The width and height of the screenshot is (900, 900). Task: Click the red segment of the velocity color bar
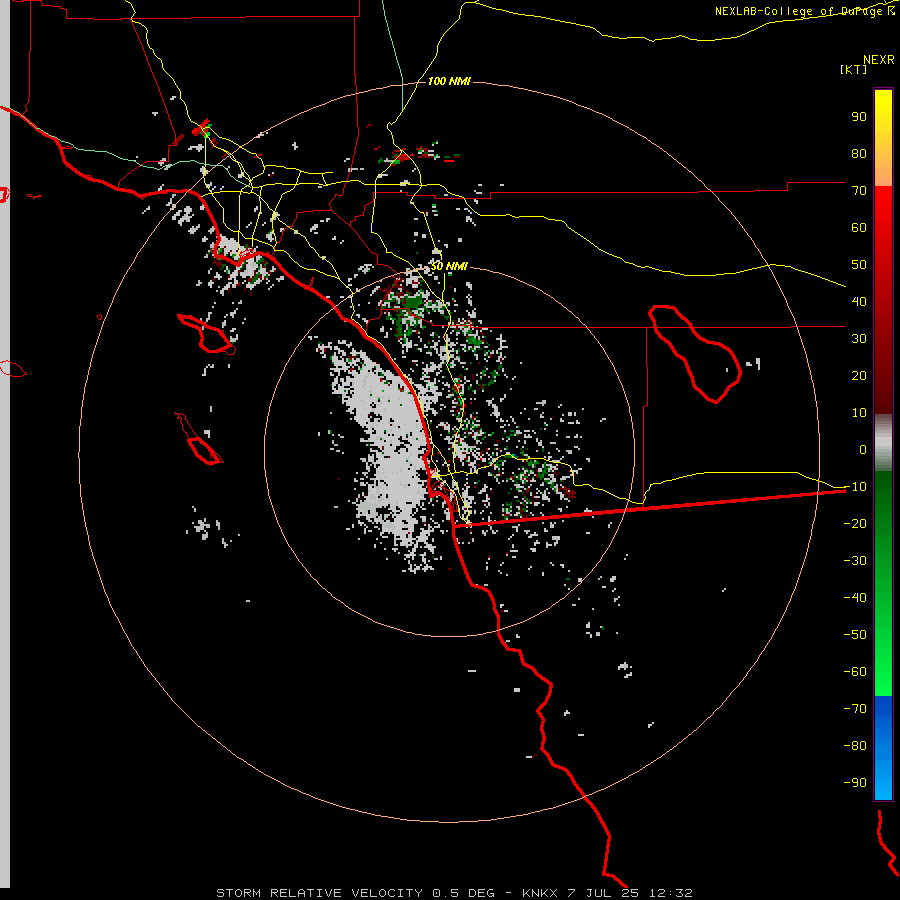click(883, 300)
